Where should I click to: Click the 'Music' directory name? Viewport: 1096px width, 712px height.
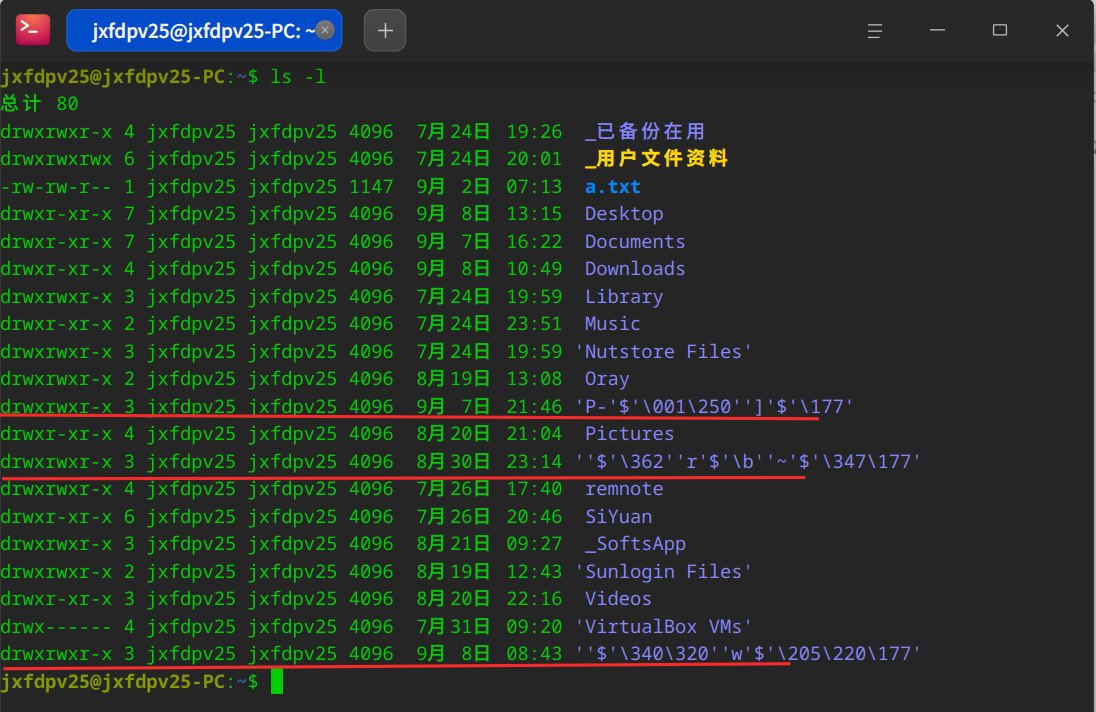[x=612, y=324]
